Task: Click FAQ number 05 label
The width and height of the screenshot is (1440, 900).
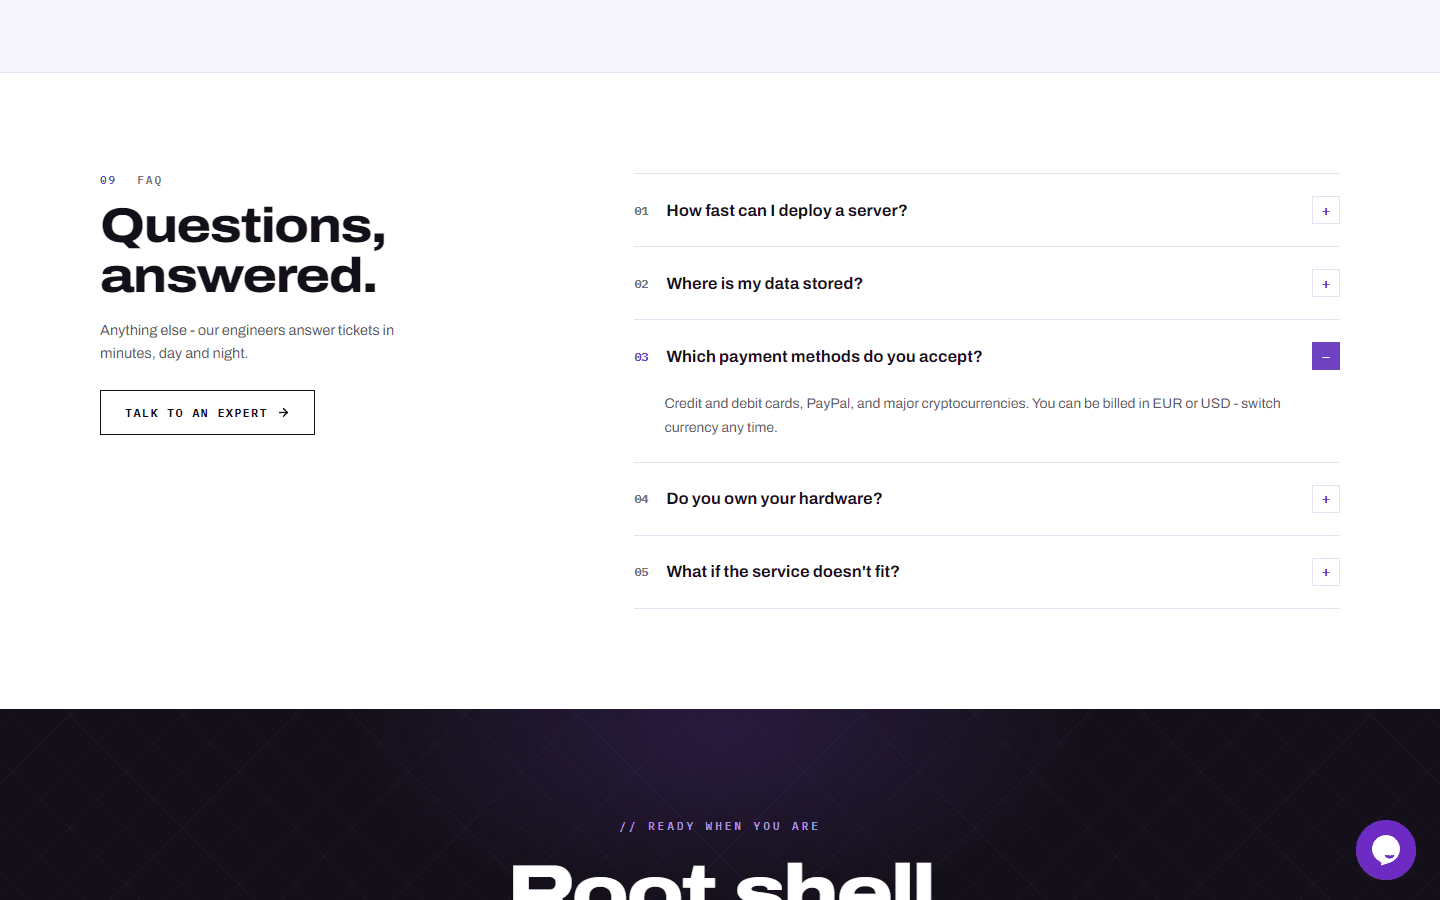Action: coord(641,572)
